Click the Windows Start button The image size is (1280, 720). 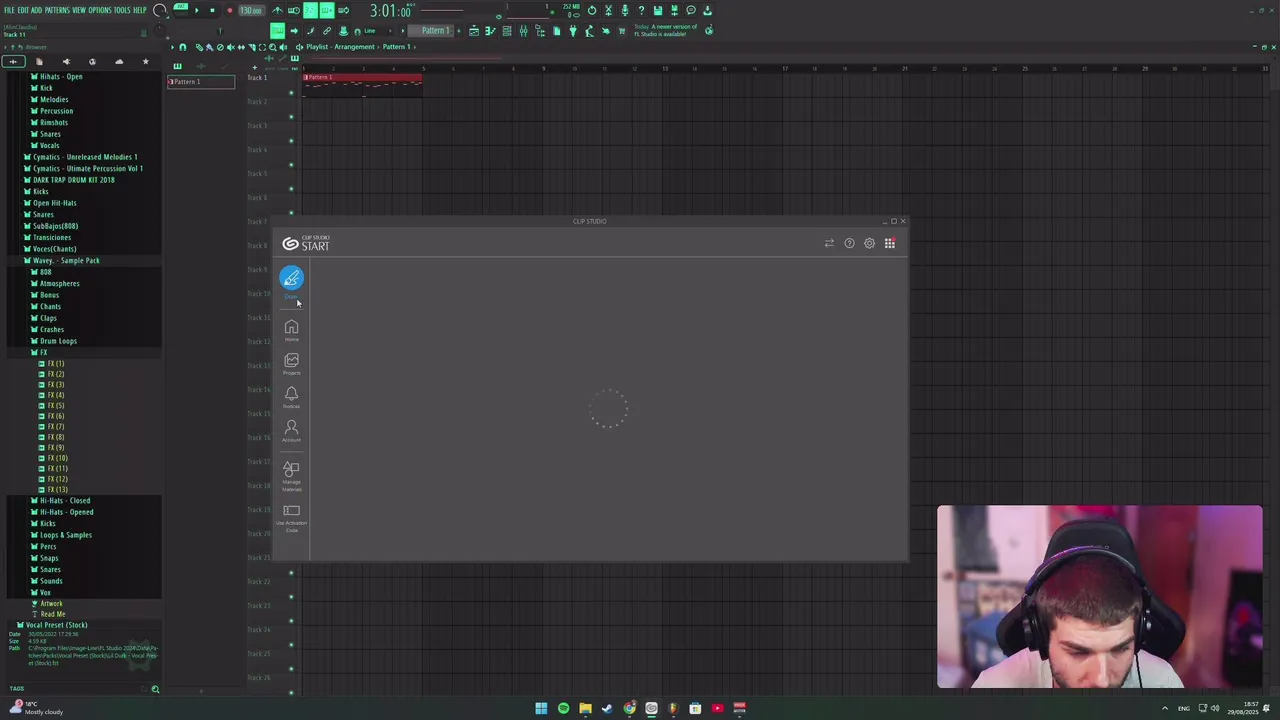541,708
